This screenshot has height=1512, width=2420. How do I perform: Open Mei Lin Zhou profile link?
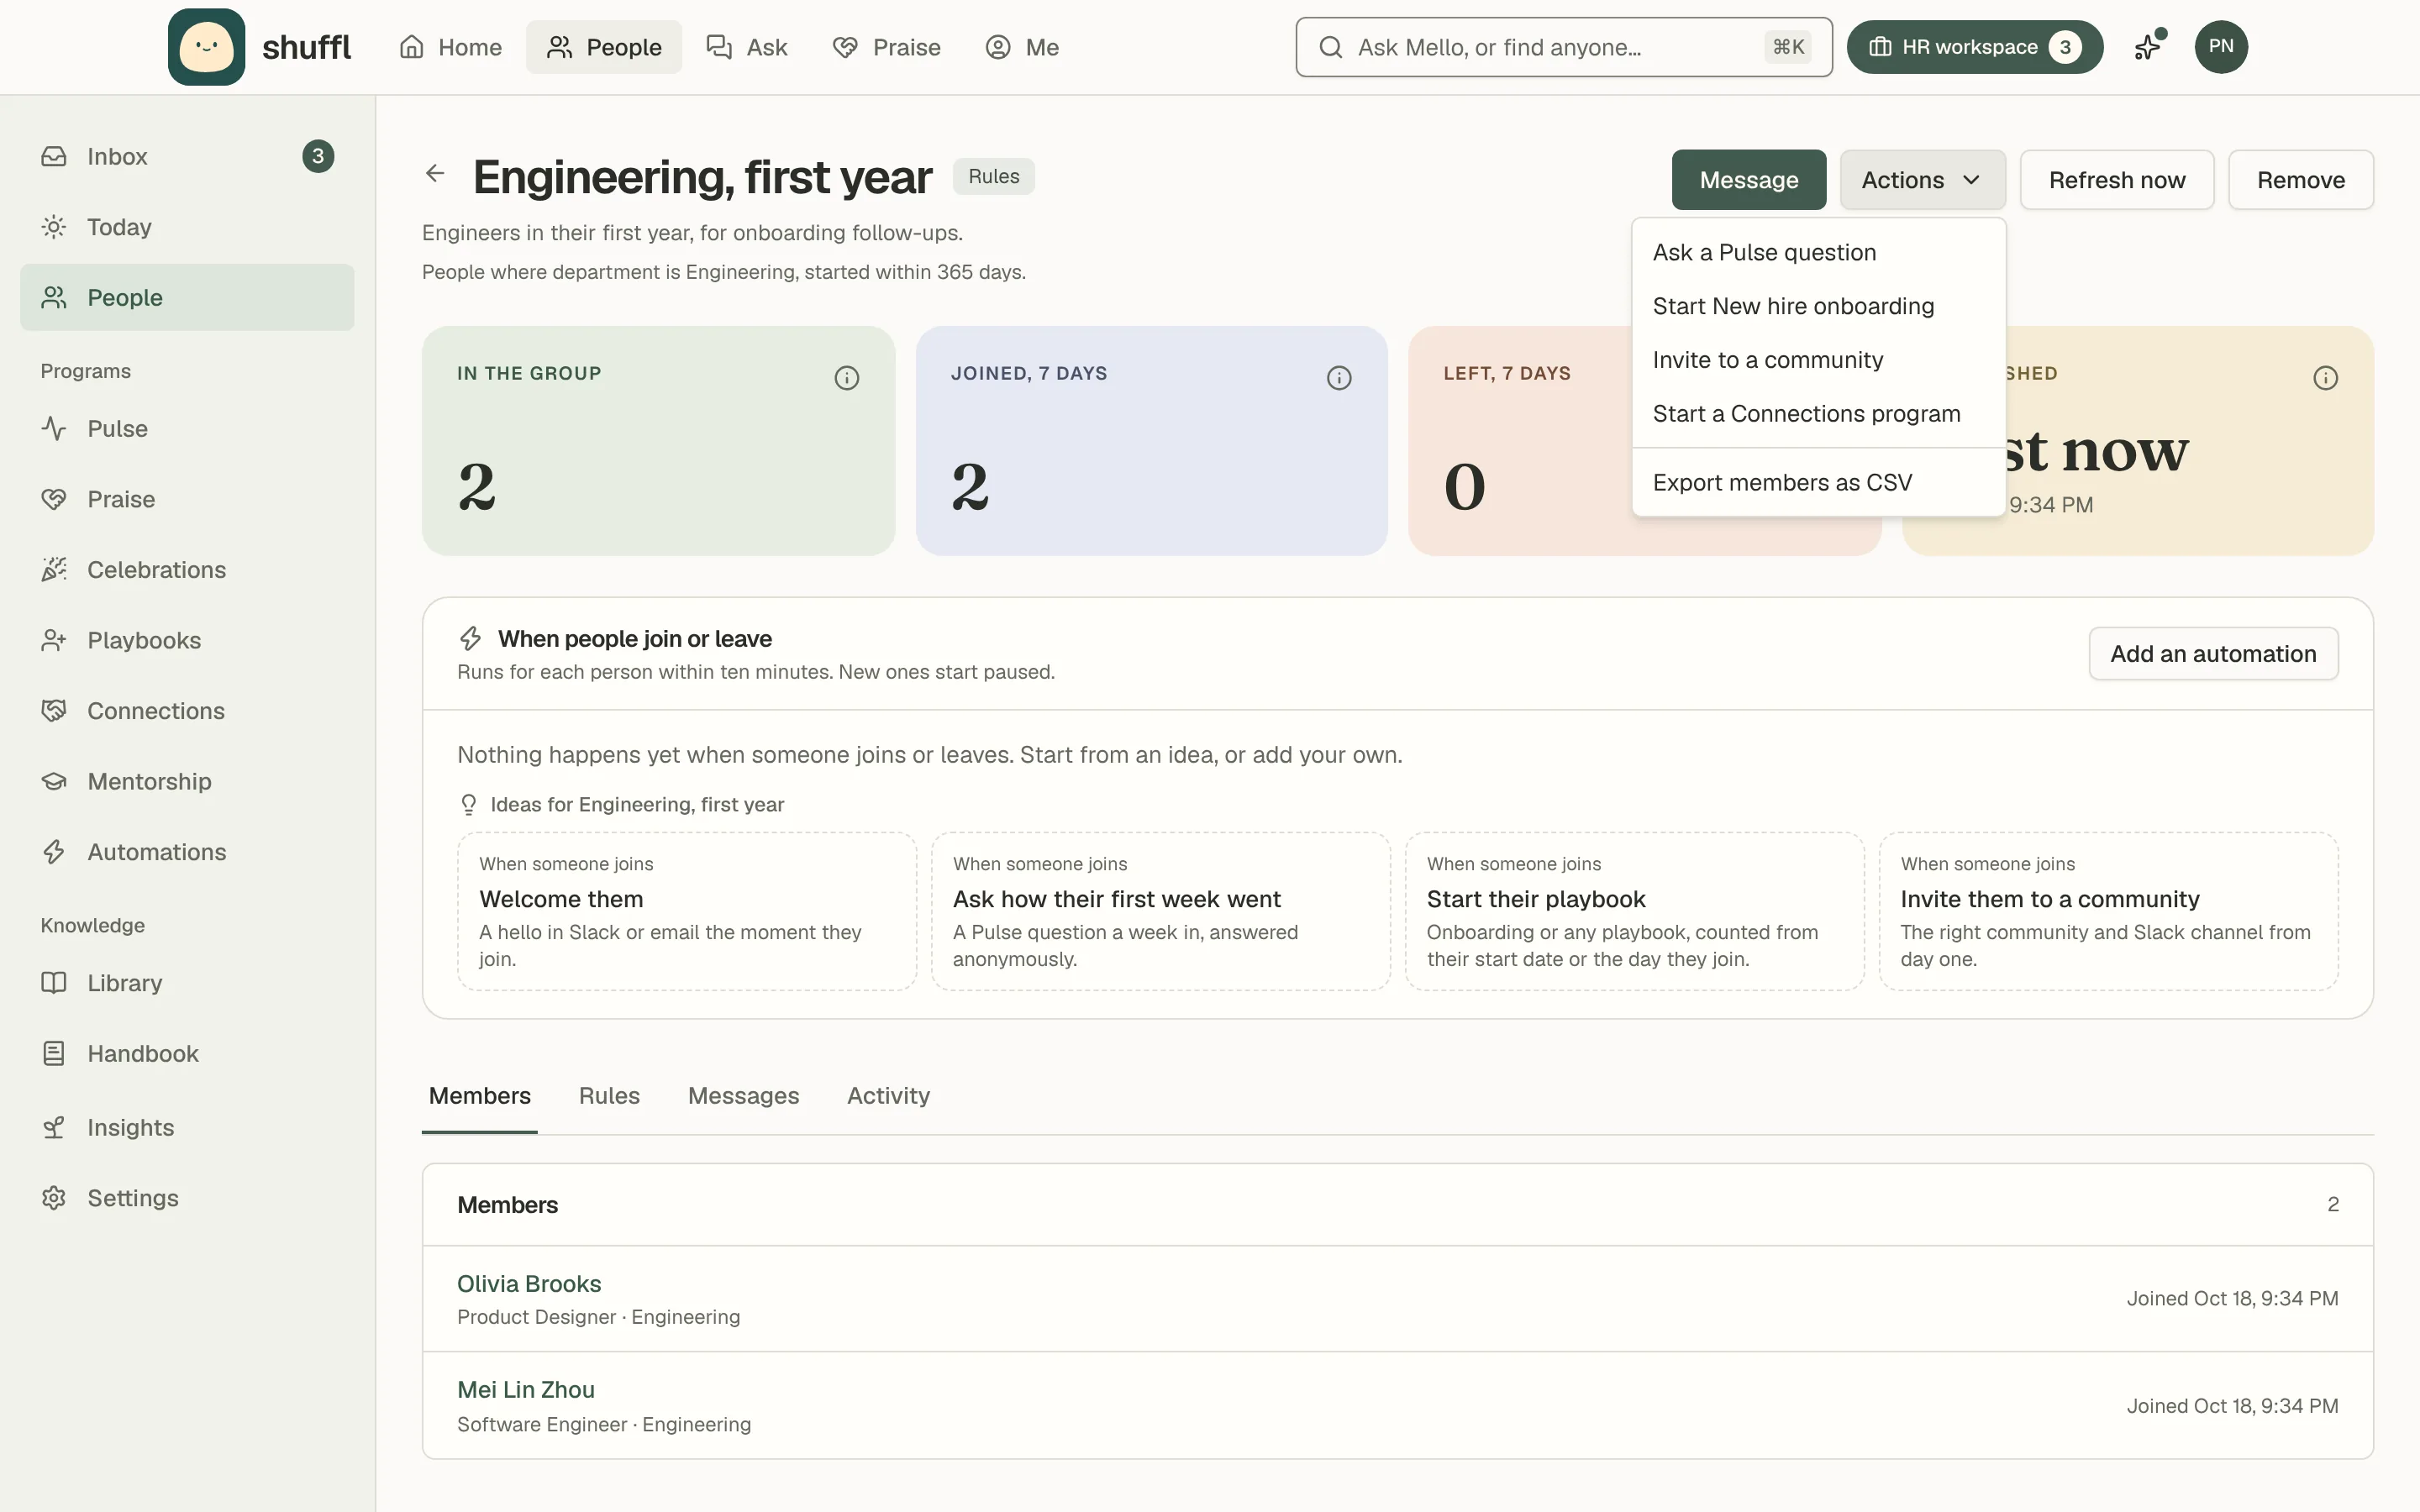pyautogui.click(x=526, y=1390)
